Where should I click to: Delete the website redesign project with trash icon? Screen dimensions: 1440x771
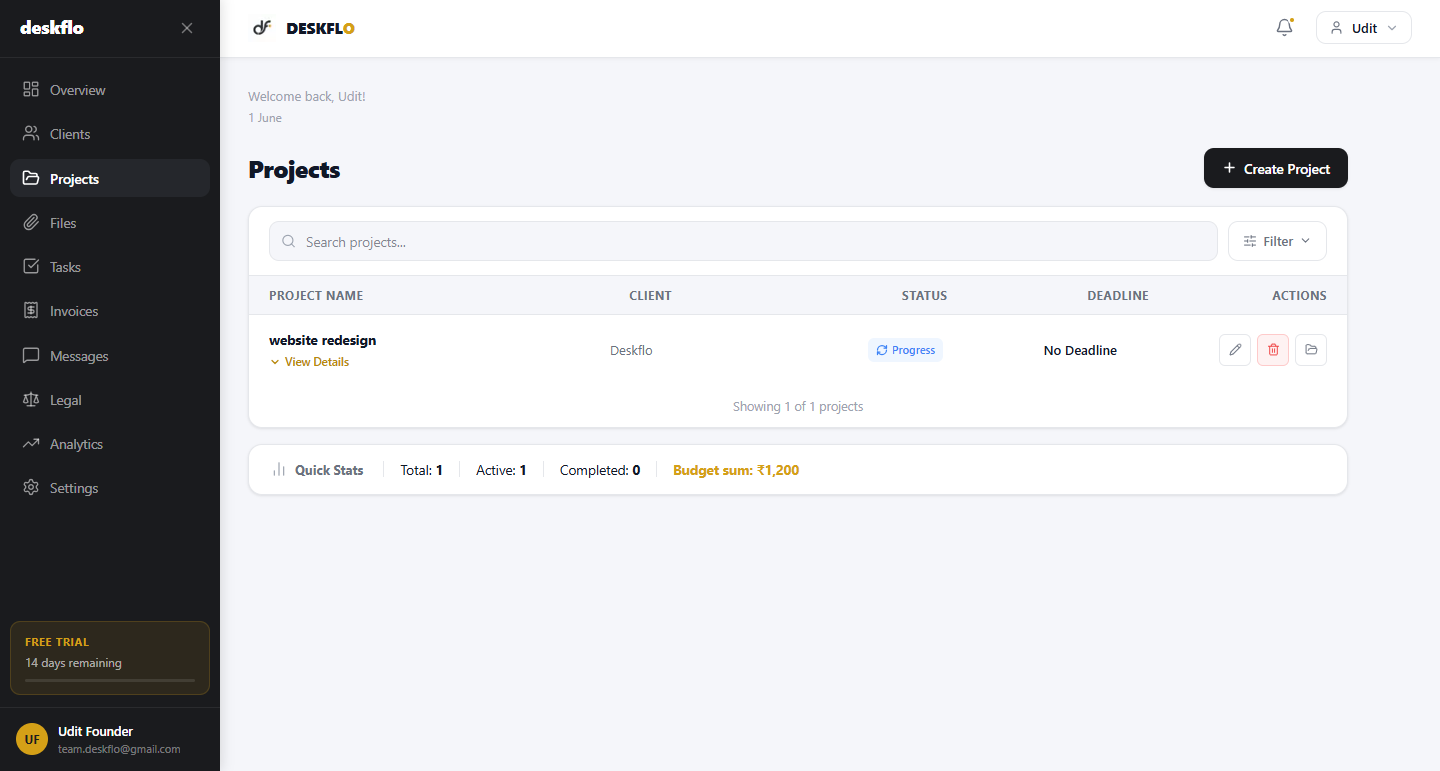pos(1273,350)
